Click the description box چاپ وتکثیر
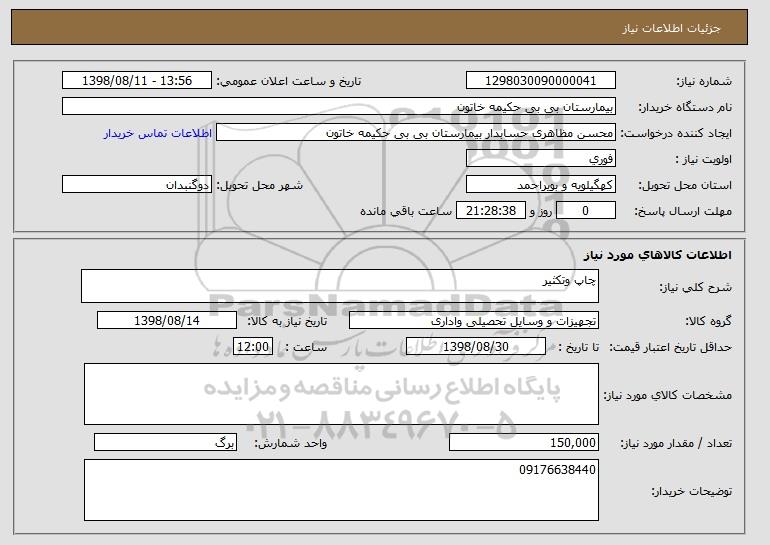Image resolution: width=770 pixels, height=545 pixels. tap(340, 286)
